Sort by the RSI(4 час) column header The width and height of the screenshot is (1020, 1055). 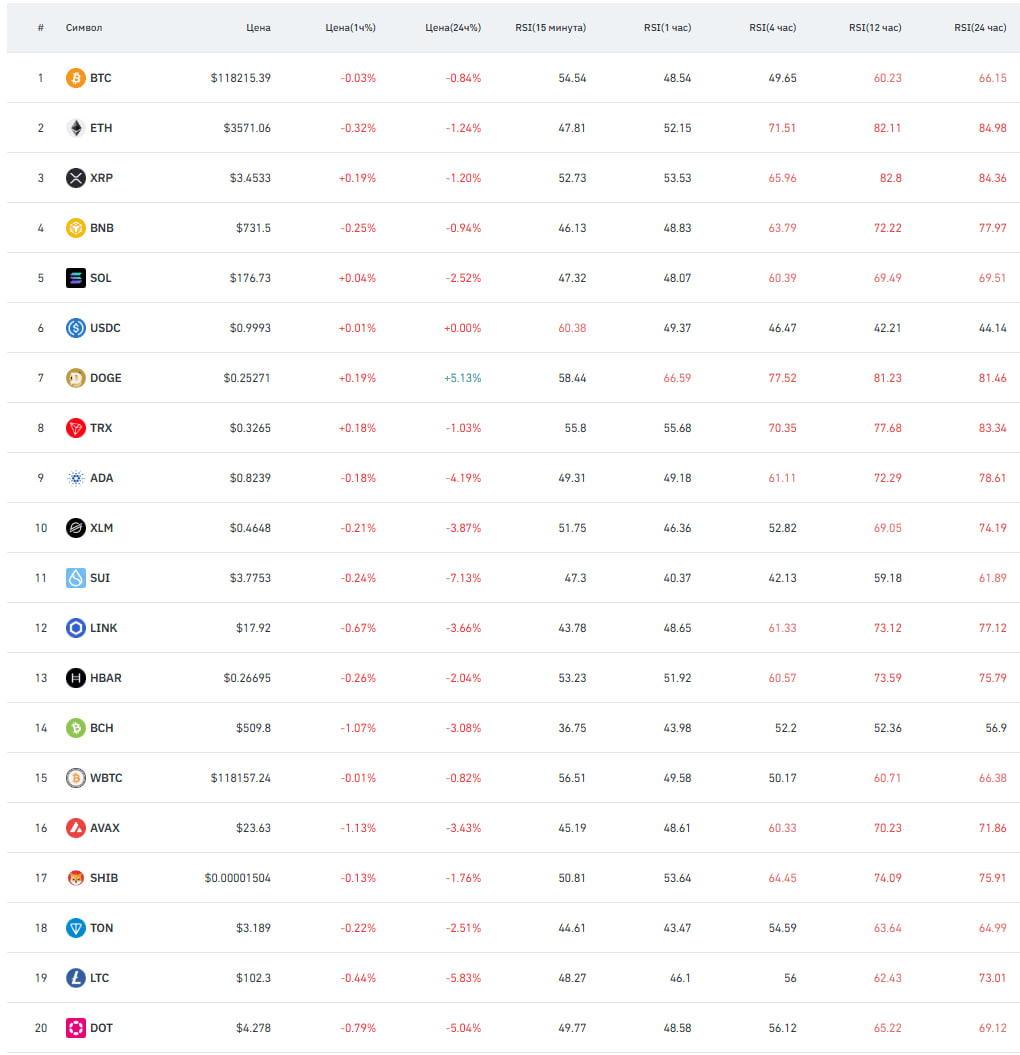click(x=772, y=28)
